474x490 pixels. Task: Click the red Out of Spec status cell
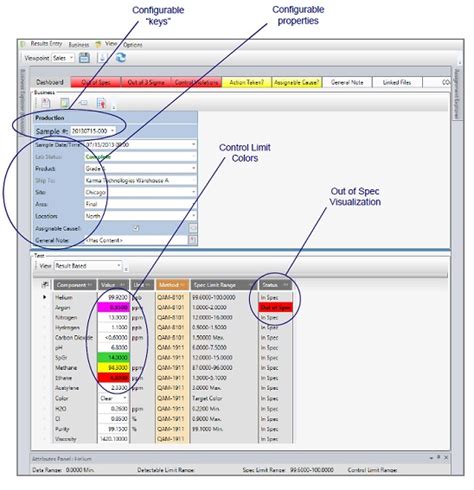[275, 307]
